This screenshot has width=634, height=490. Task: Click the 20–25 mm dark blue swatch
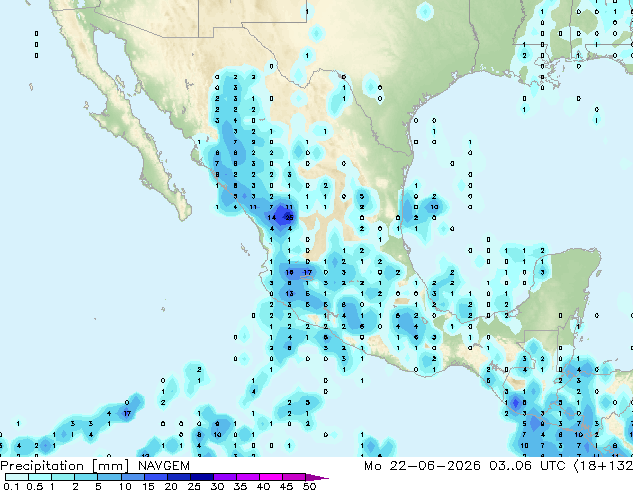[178, 477]
